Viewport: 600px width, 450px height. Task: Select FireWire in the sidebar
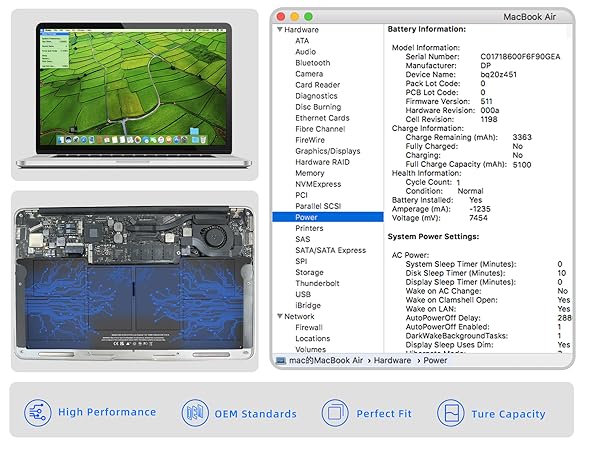[x=310, y=140]
